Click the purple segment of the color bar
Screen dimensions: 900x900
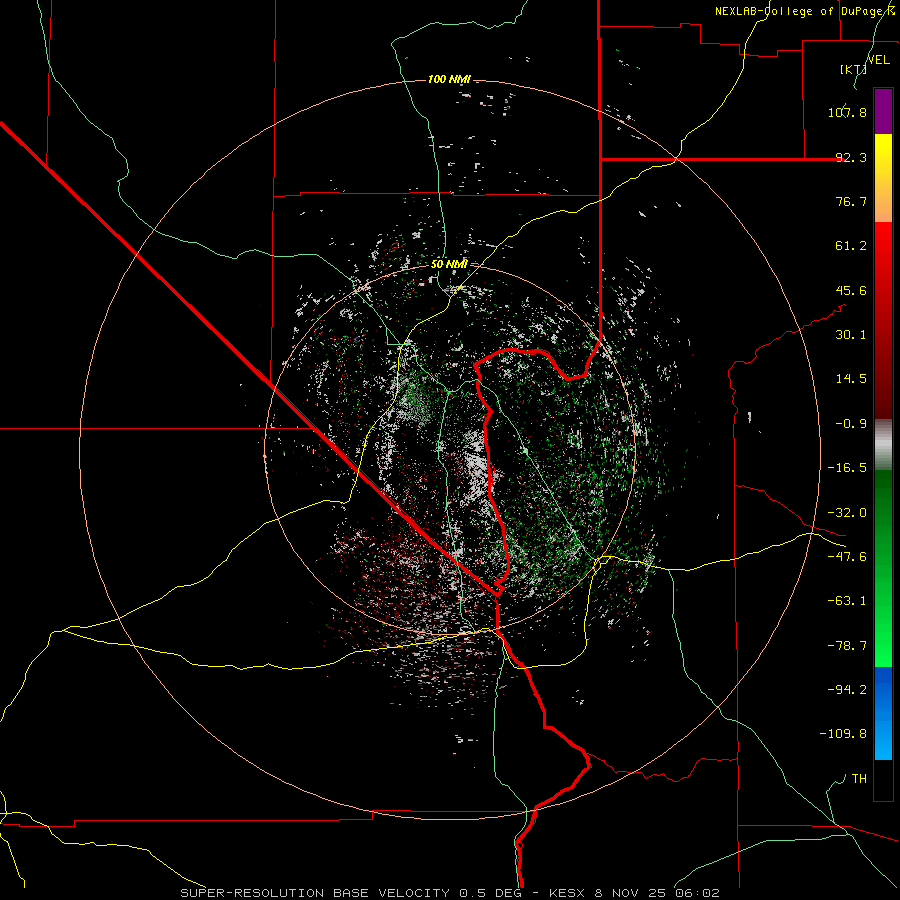tap(883, 111)
